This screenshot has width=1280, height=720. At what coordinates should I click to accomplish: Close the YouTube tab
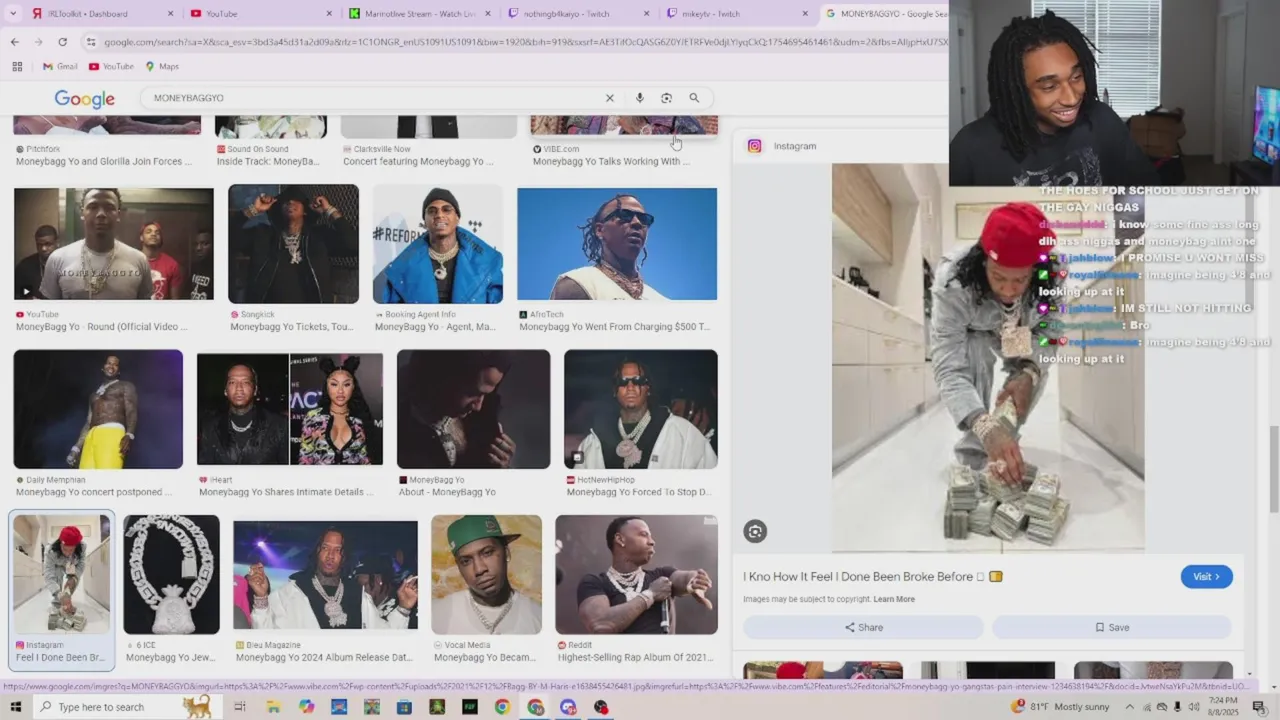(x=329, y=14)
